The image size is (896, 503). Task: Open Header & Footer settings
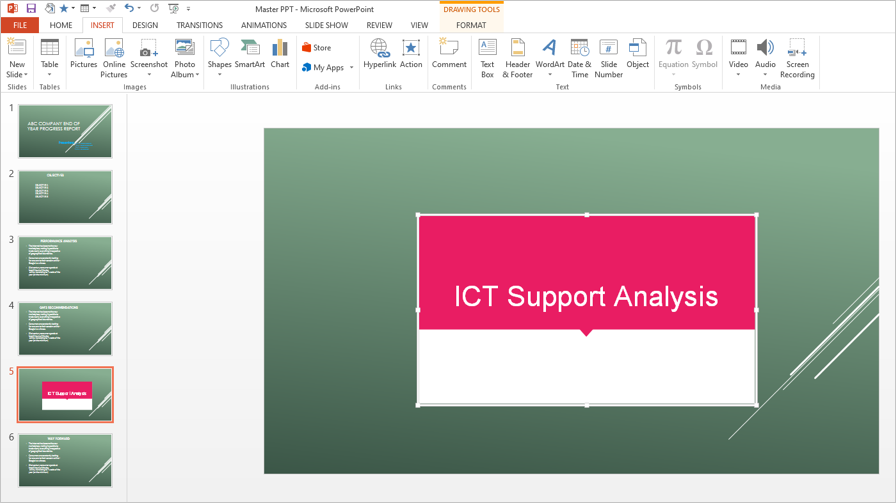517,56
